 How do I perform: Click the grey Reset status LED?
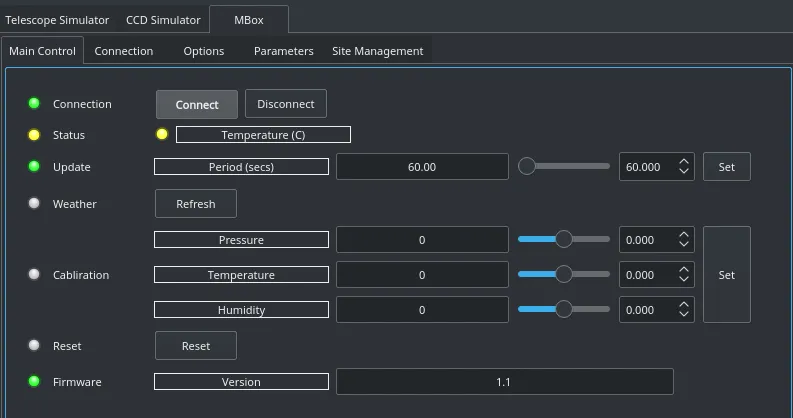[34, 345]
